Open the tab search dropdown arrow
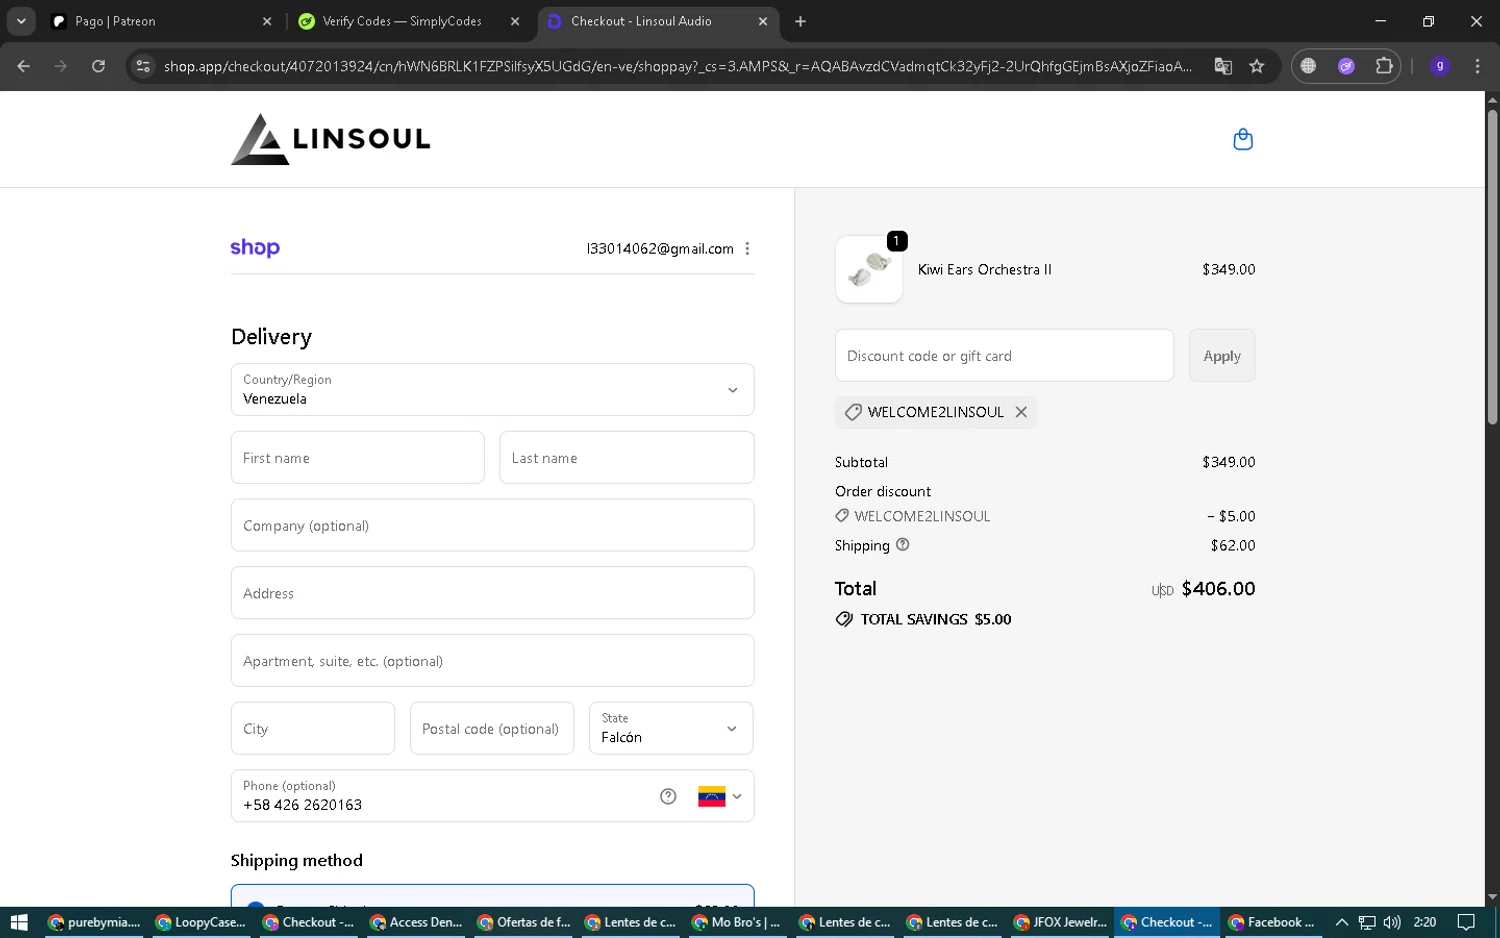 click(x=21, y=21)
